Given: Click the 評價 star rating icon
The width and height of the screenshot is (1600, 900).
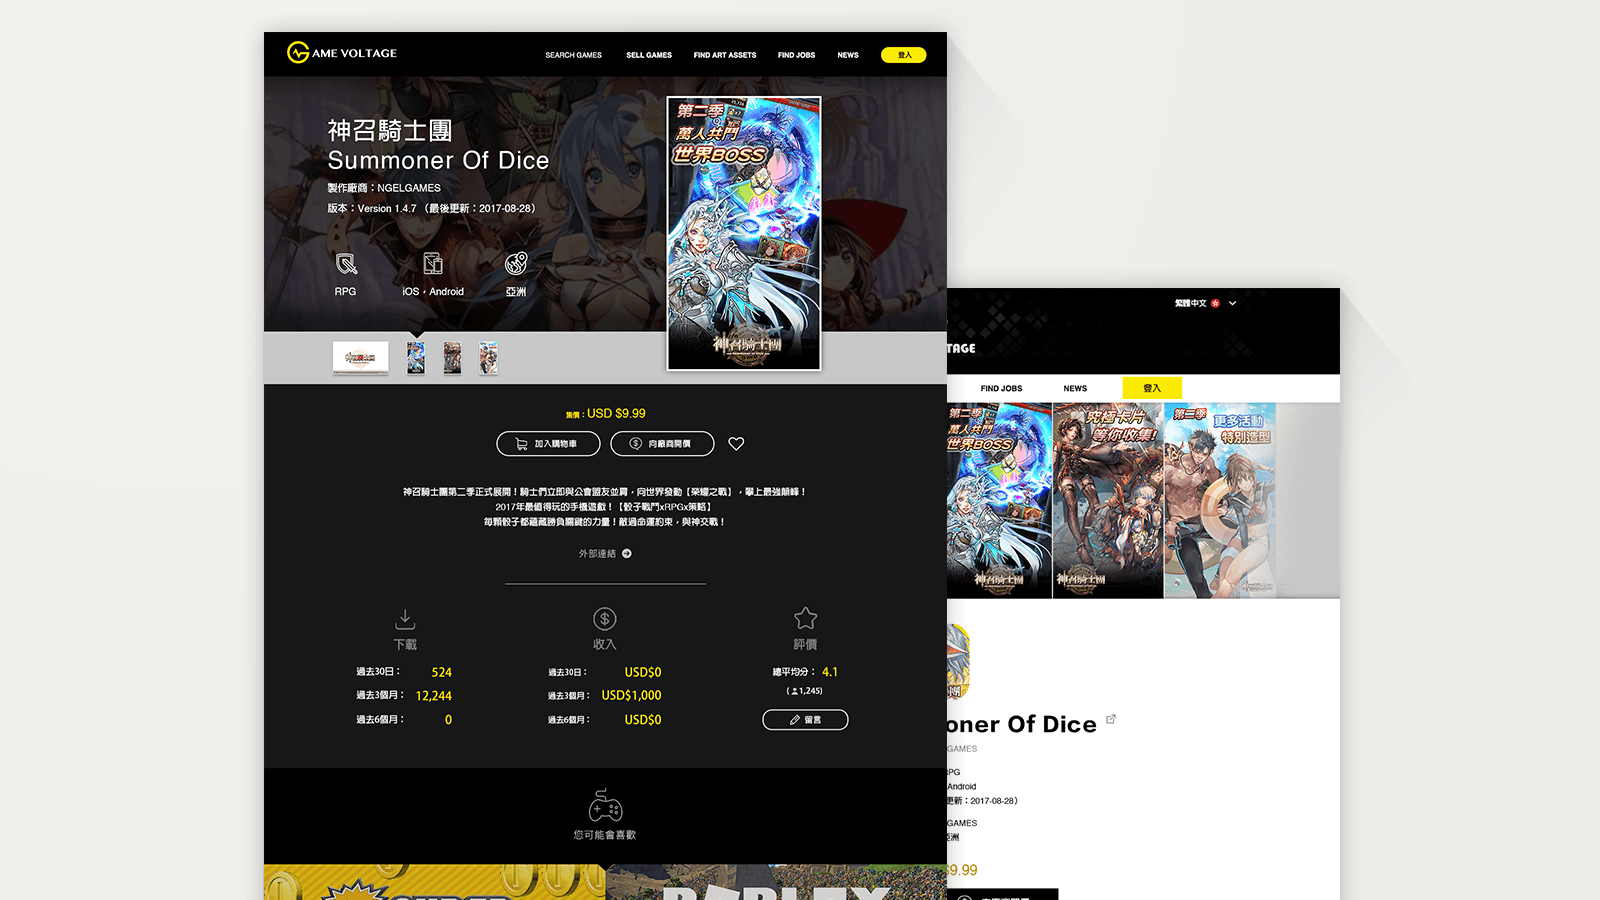Looking at the screenshot, I should (805, 619).
